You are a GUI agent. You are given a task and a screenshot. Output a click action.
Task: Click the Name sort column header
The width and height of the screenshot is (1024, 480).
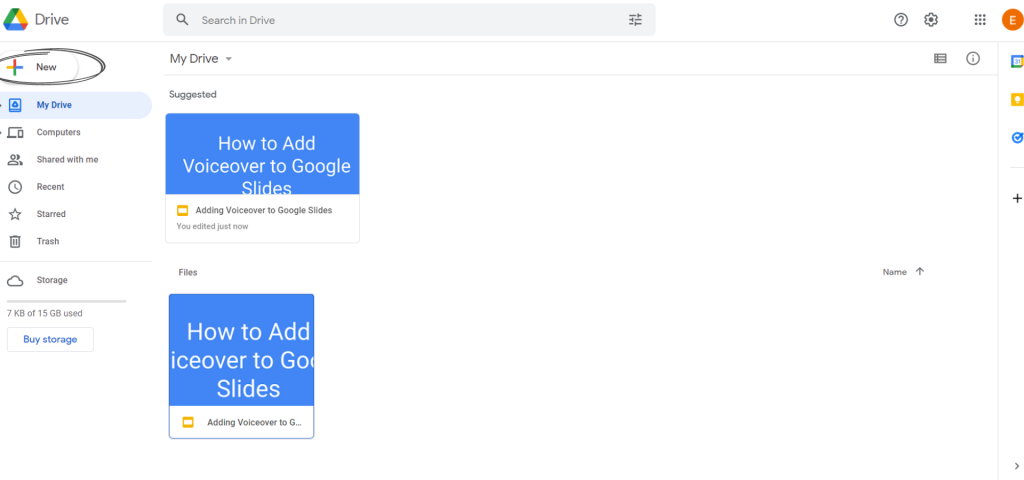[x=895, y=272]
